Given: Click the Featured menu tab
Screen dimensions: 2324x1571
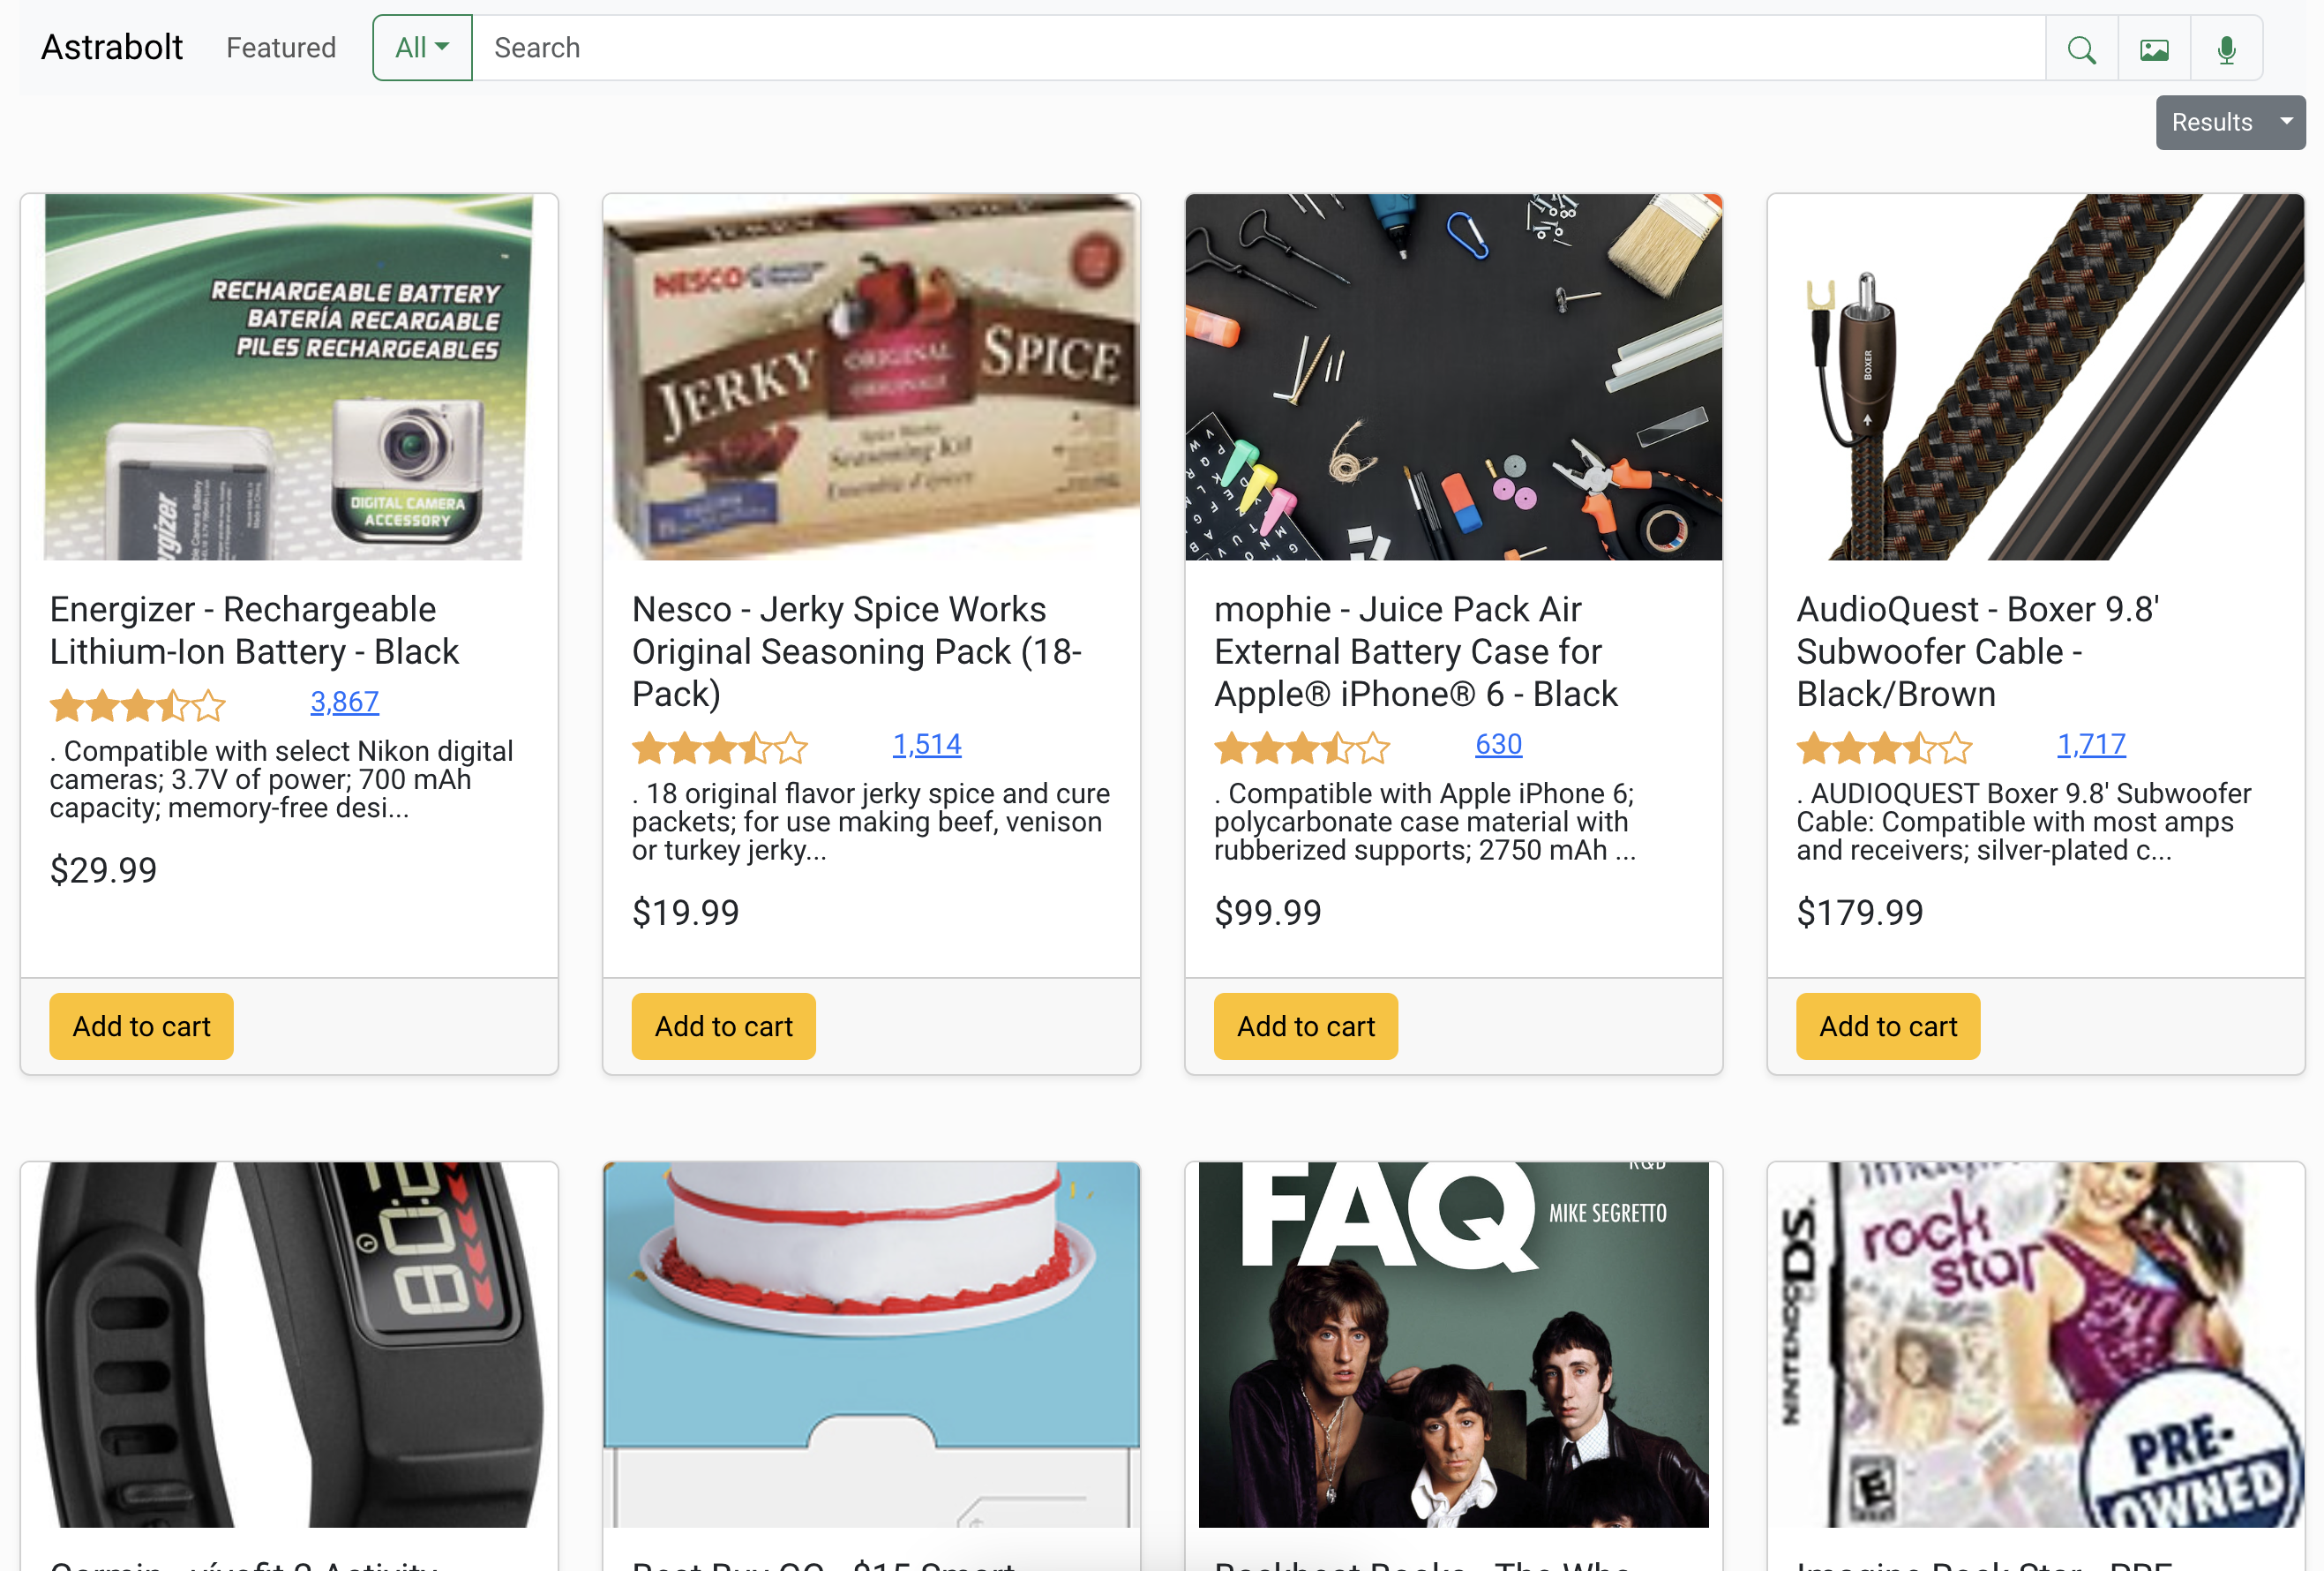Looking at the screenshot, I should click(281, 48).
